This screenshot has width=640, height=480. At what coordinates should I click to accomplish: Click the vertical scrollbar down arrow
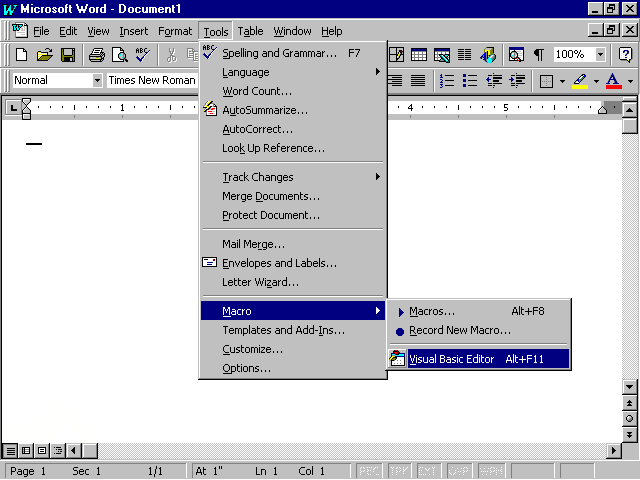tap(629, 387)
